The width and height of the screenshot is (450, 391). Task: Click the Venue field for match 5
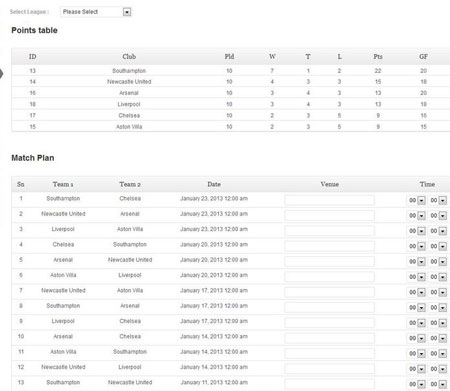coord(329,262)
